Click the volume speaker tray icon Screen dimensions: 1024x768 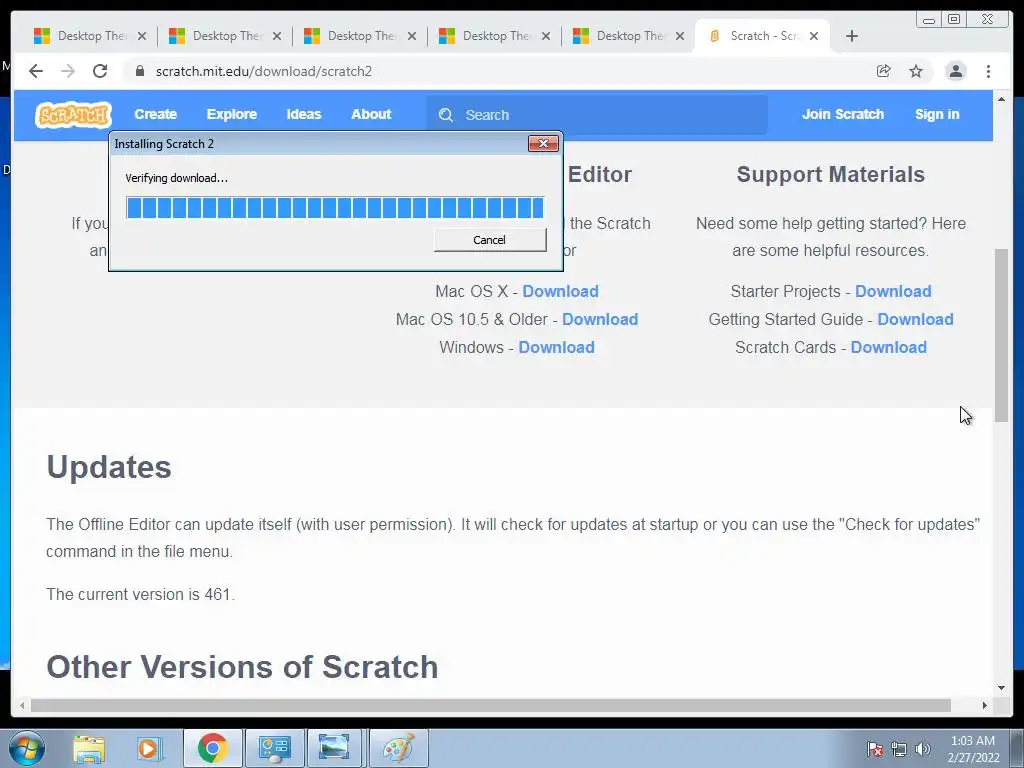coord(922,749)
